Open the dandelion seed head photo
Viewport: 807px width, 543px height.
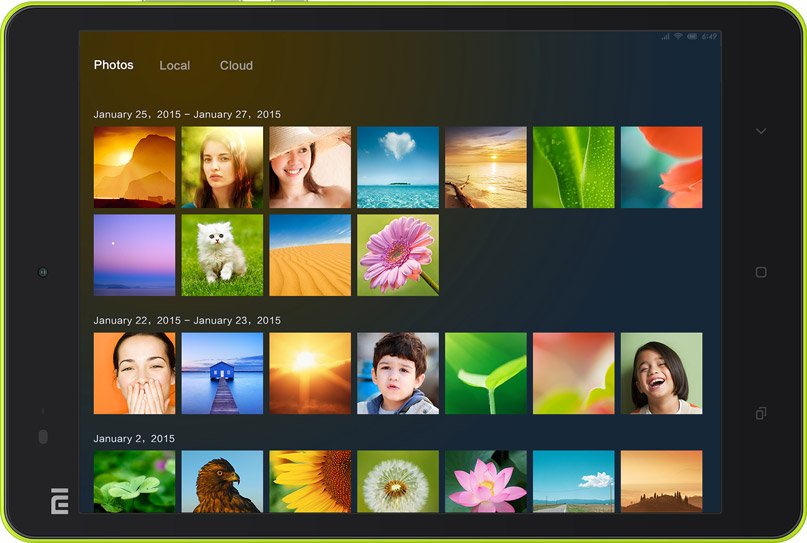(398, 481)
